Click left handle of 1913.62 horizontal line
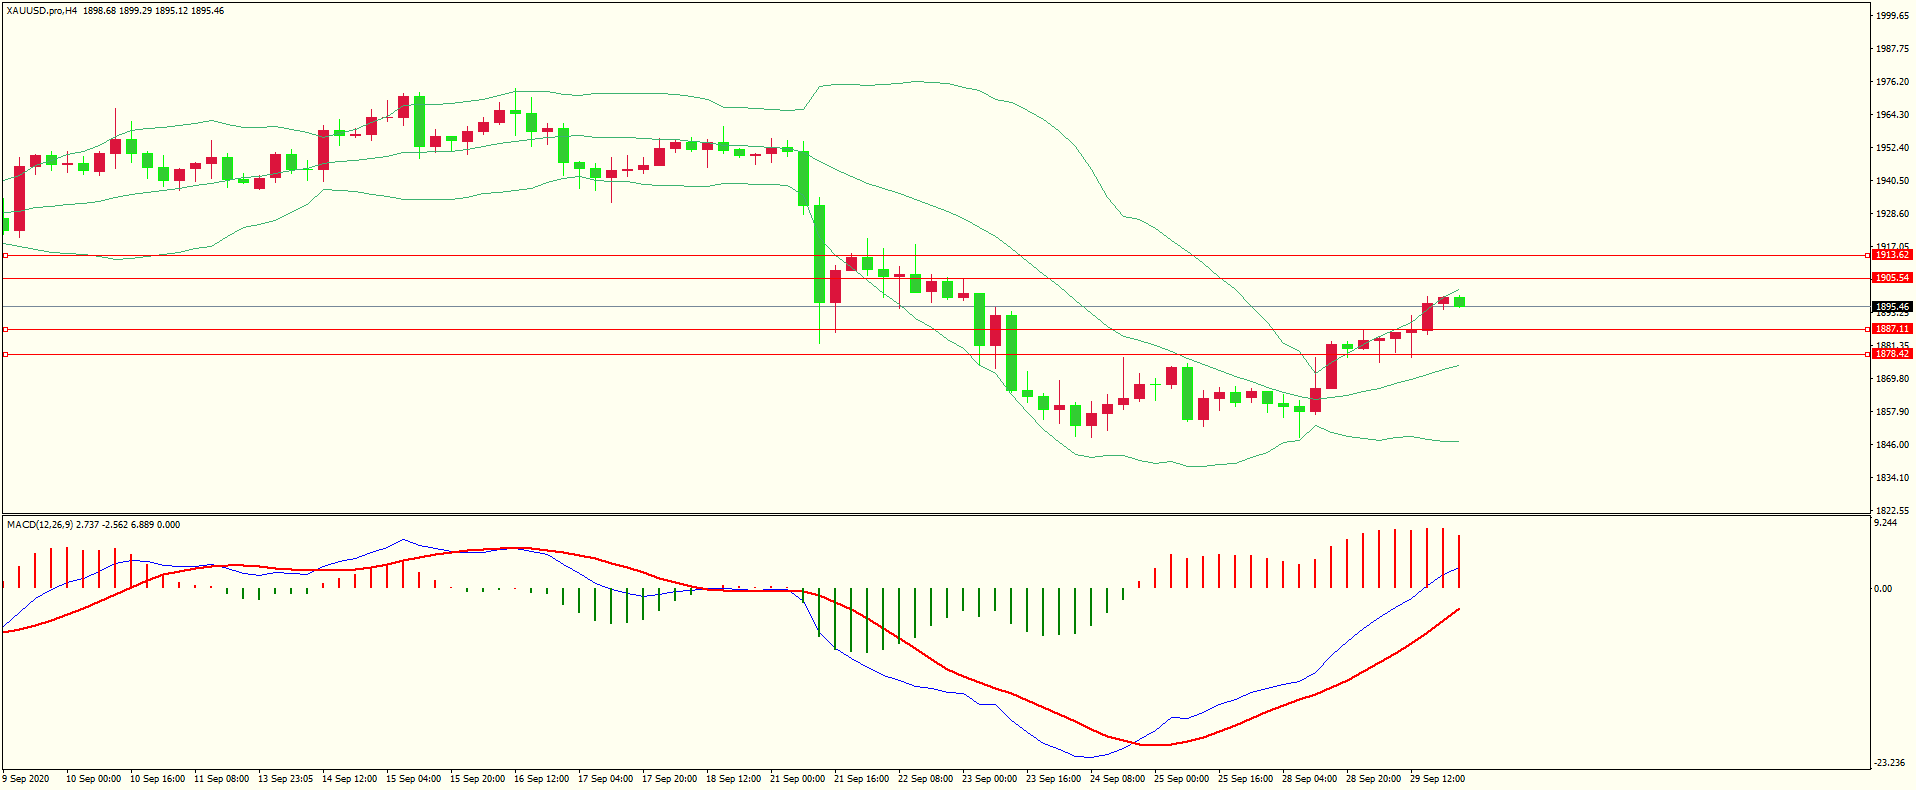 click(x=5, y=256)
